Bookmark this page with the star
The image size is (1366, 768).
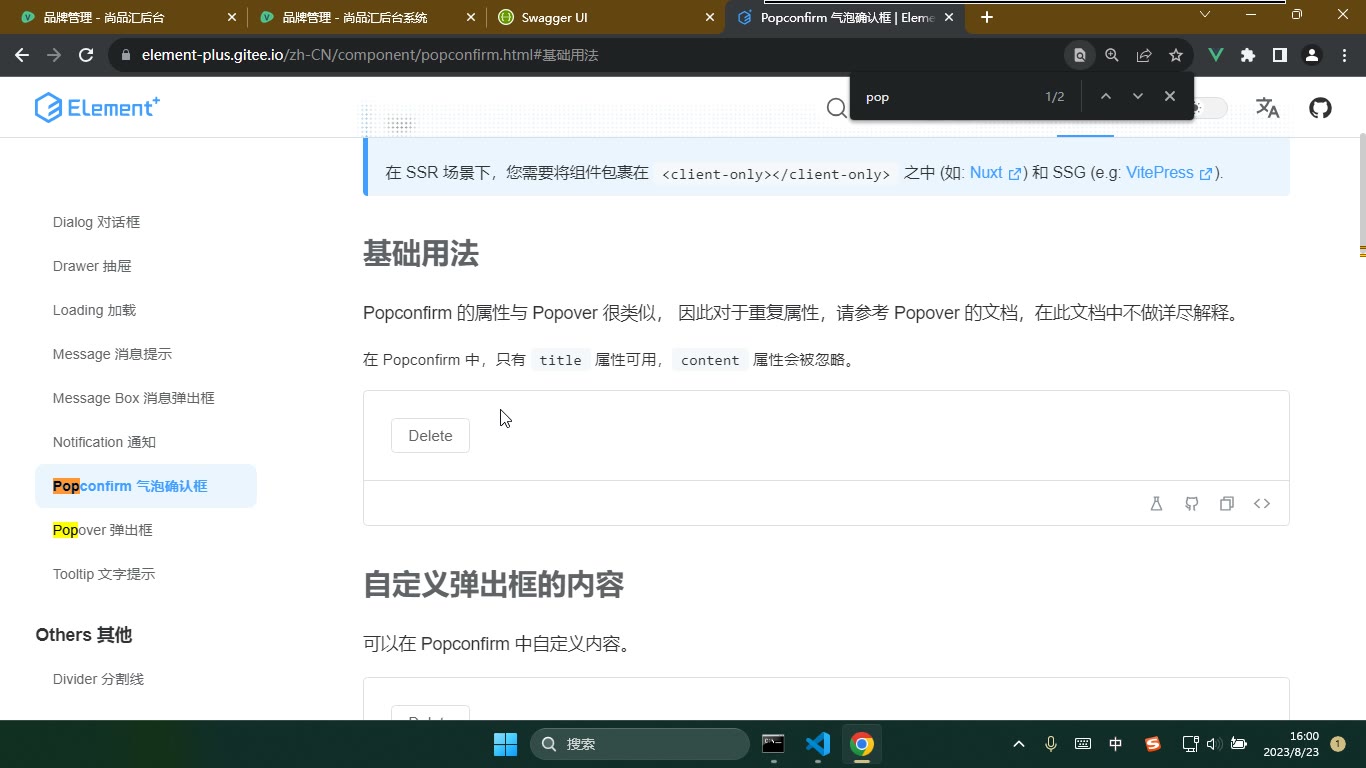(x=1176, y=55)
